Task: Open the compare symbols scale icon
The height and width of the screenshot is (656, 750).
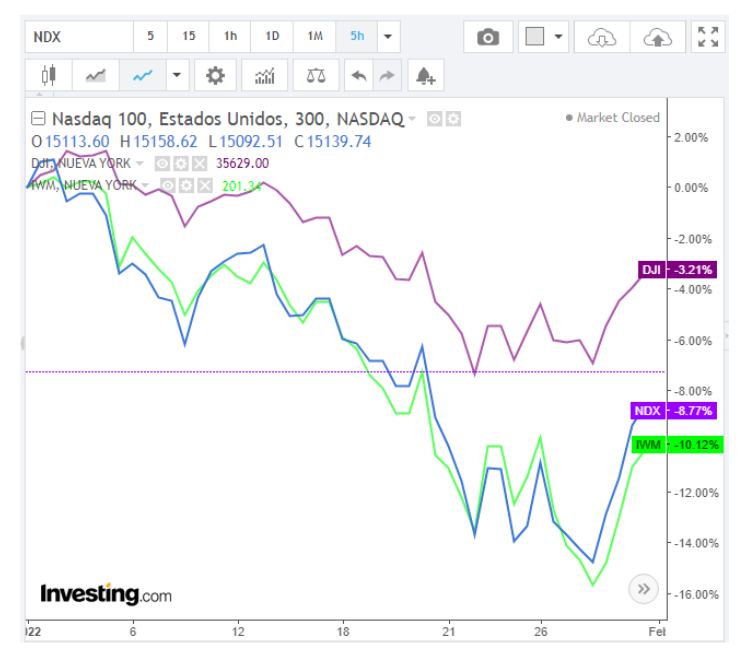Action: (316, 75)
